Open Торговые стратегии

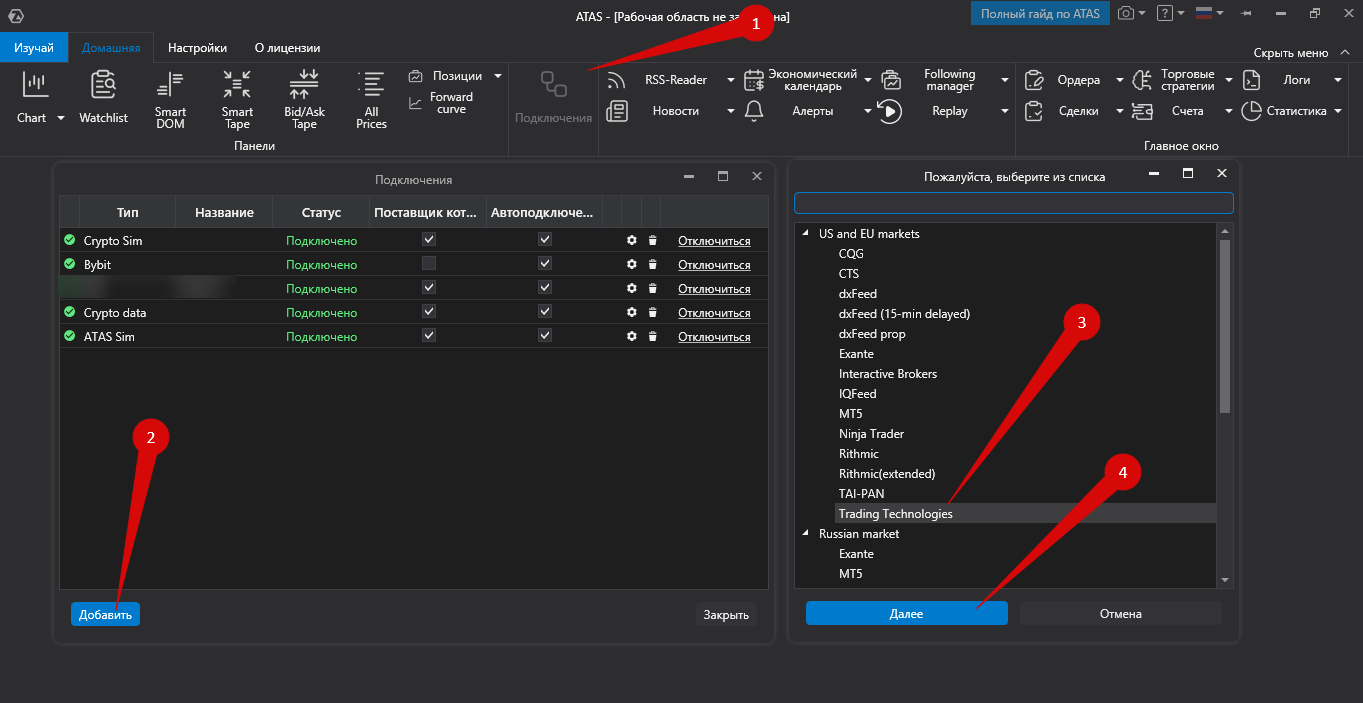pyautogui.click(x=1176, y=80)
